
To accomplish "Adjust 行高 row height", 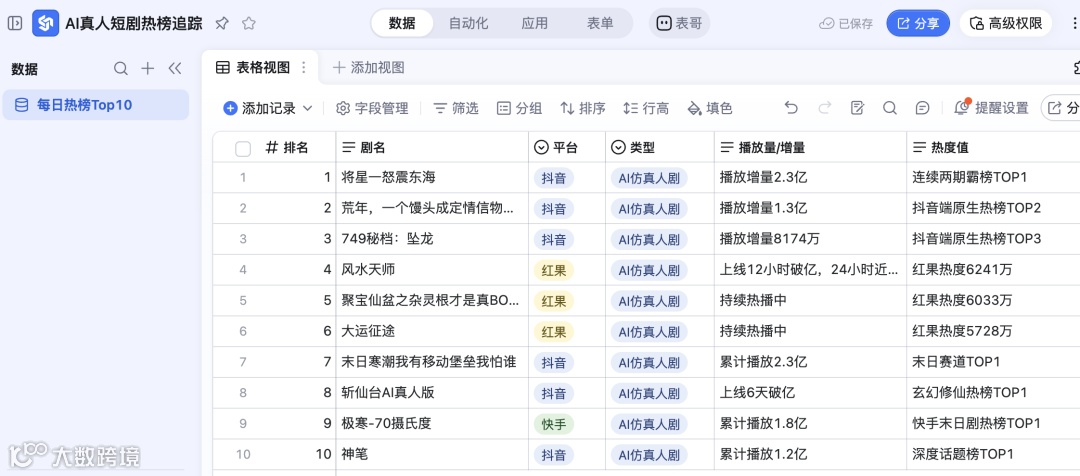I will [646, 108].
